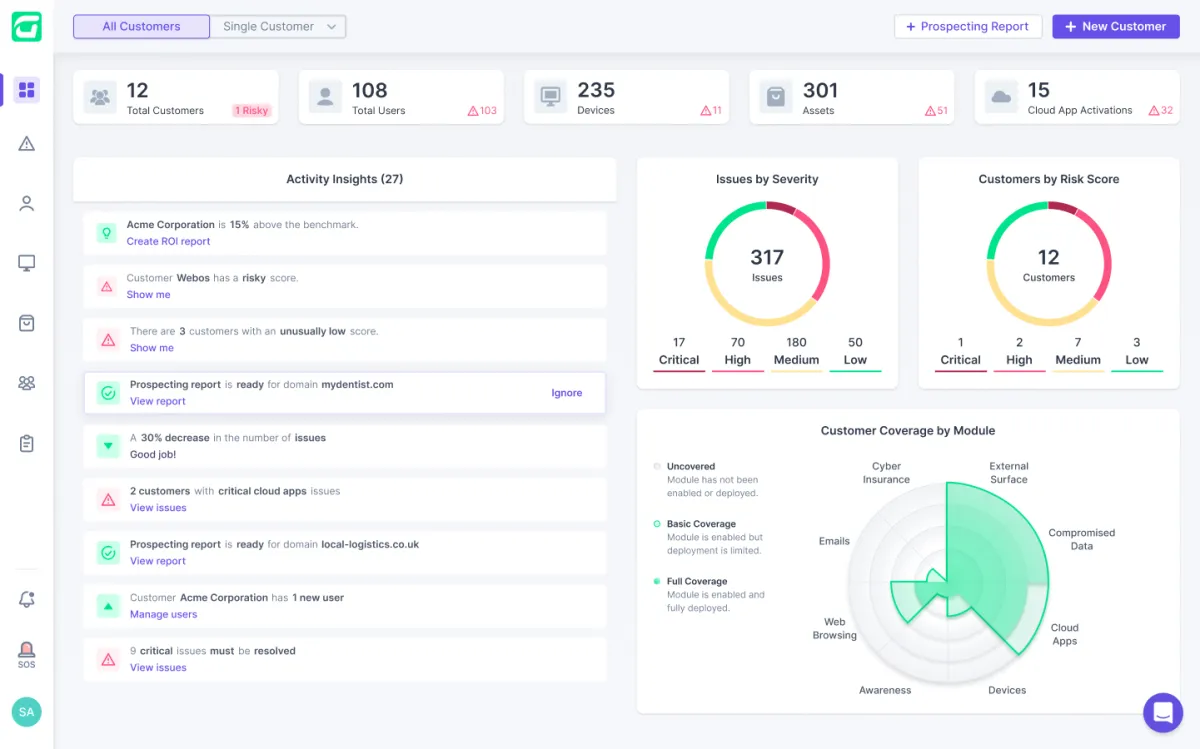
Task: Open the SA user avatar
Action: point(27,712)
